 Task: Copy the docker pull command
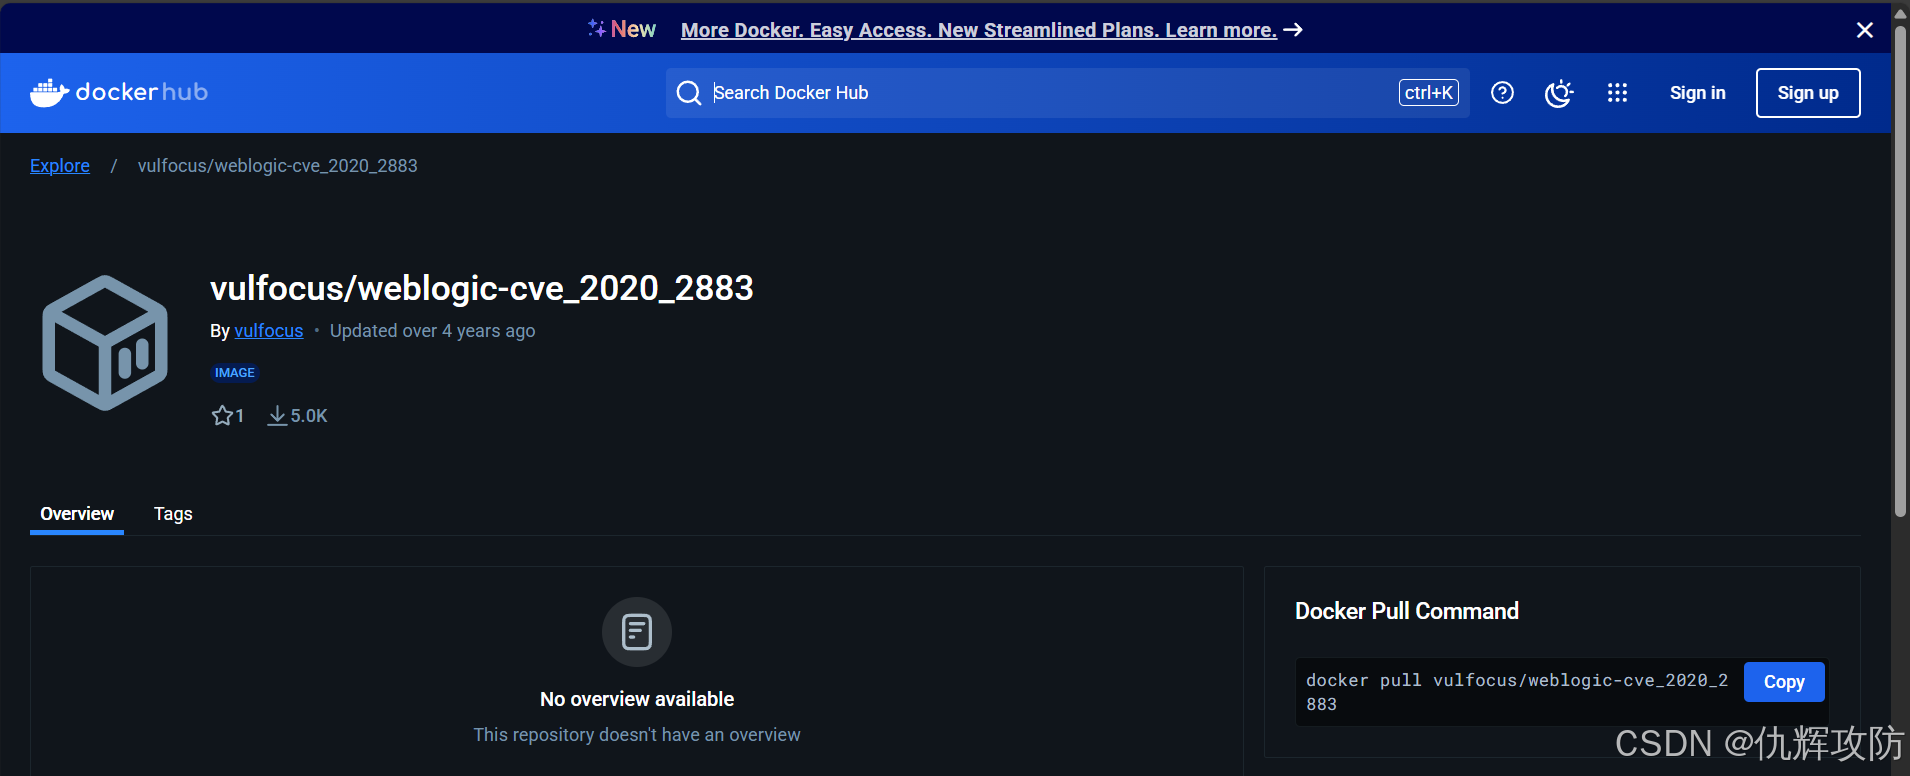tap(1784, 682)
